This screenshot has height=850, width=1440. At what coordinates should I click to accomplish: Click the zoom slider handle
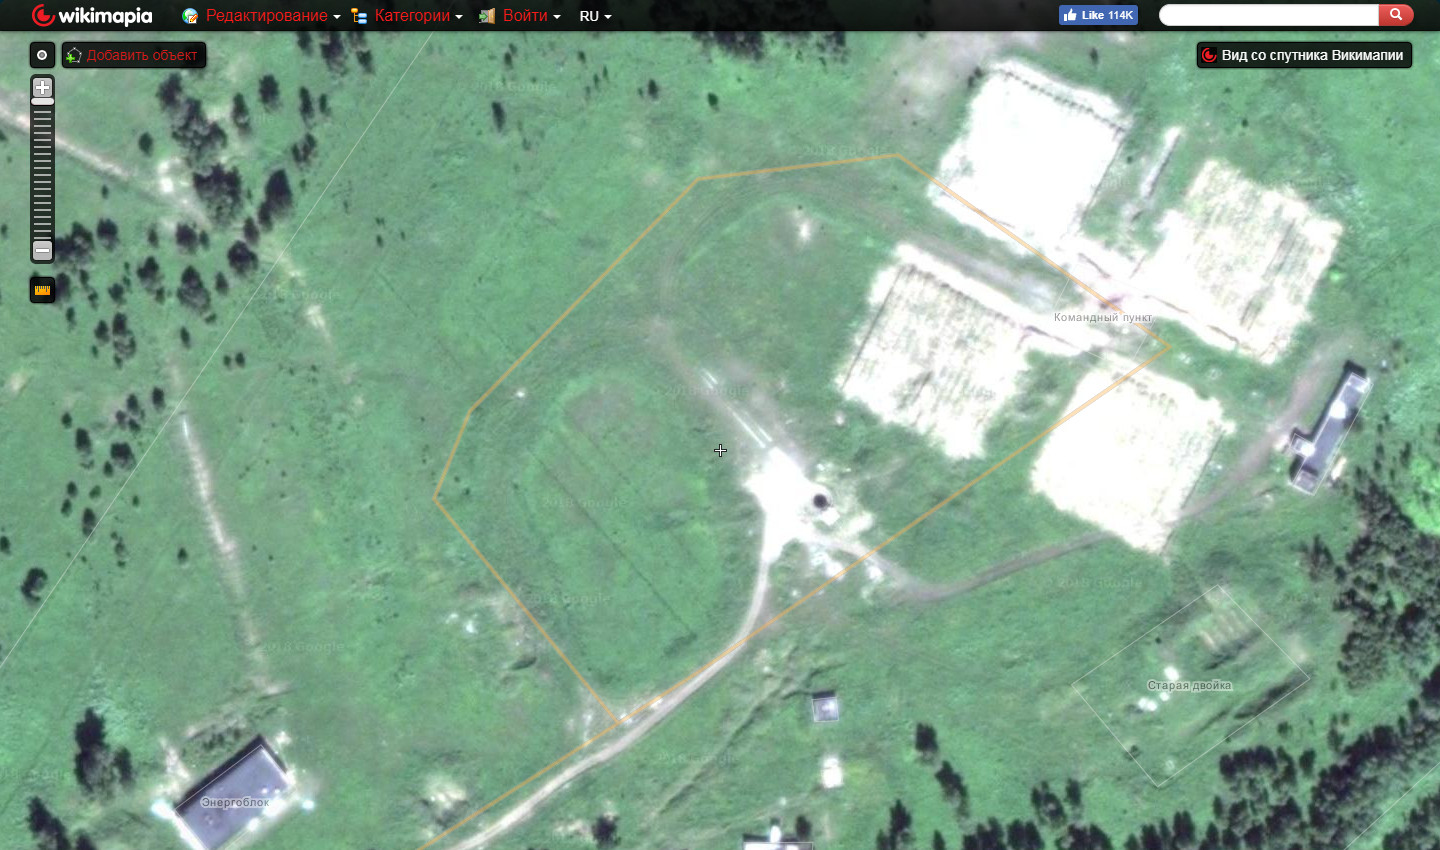(x=42, y=102)
